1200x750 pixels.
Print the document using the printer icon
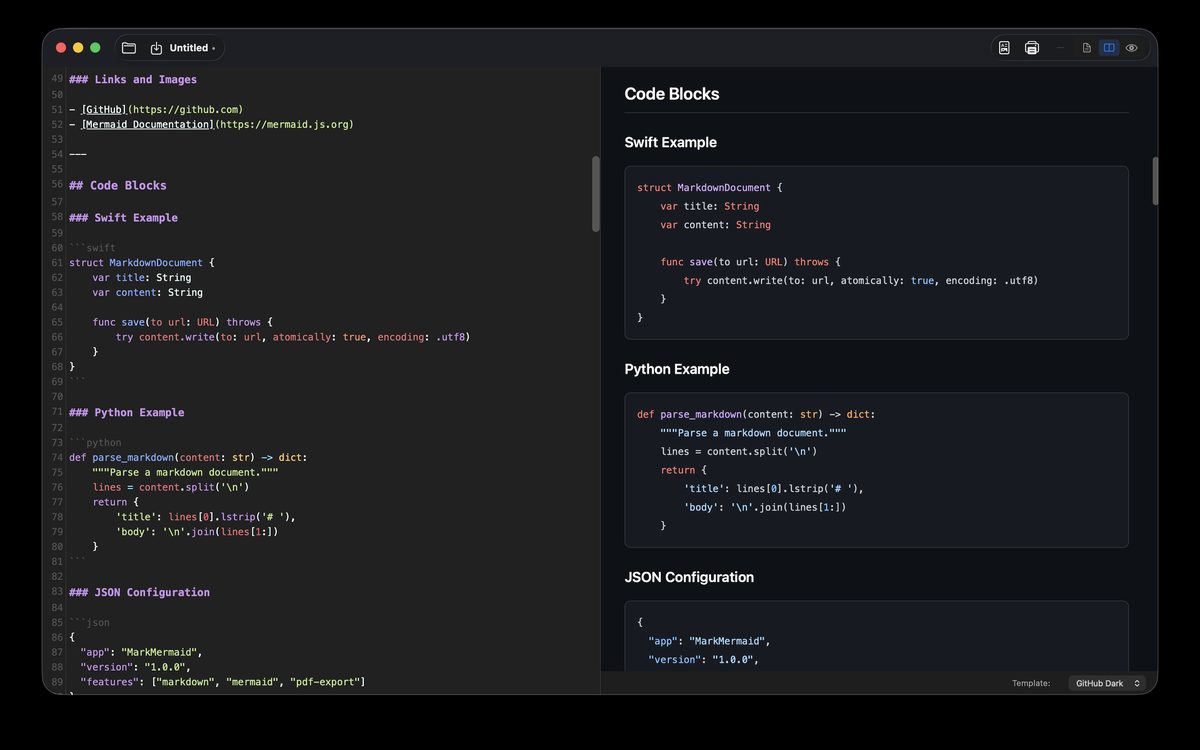click(1032, 48)
